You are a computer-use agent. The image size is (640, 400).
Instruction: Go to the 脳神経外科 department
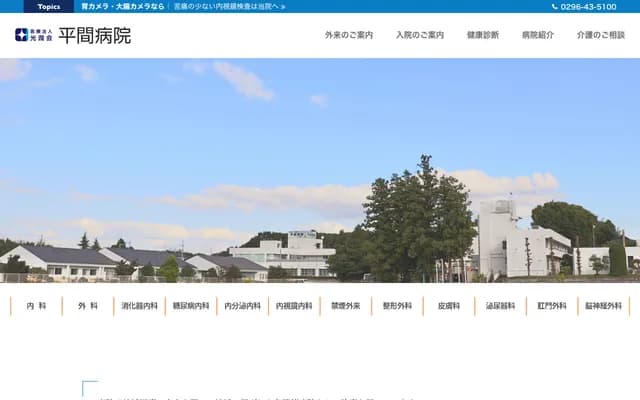click(604, 306)
